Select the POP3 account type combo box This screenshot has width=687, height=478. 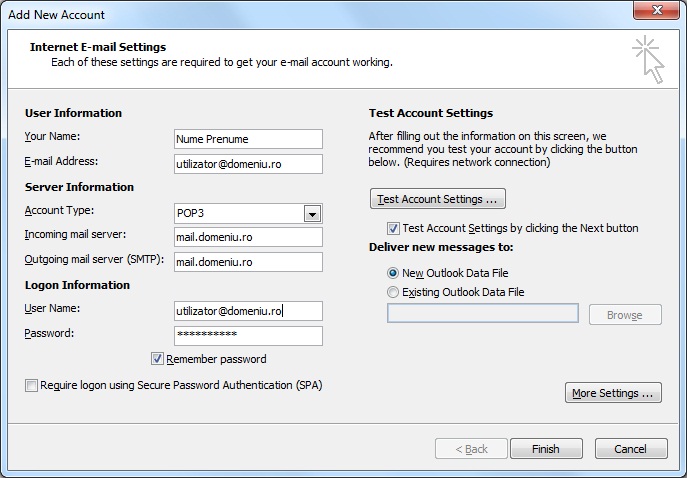coord(248,213)
